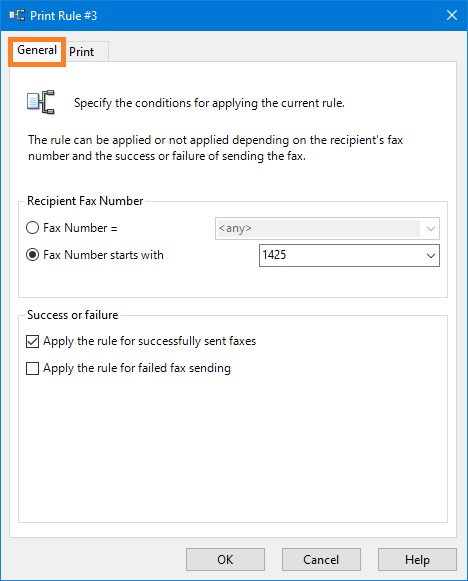Open Help for this dialog
The height and width of the screenshot is (581, 468).
pos(417,560)
